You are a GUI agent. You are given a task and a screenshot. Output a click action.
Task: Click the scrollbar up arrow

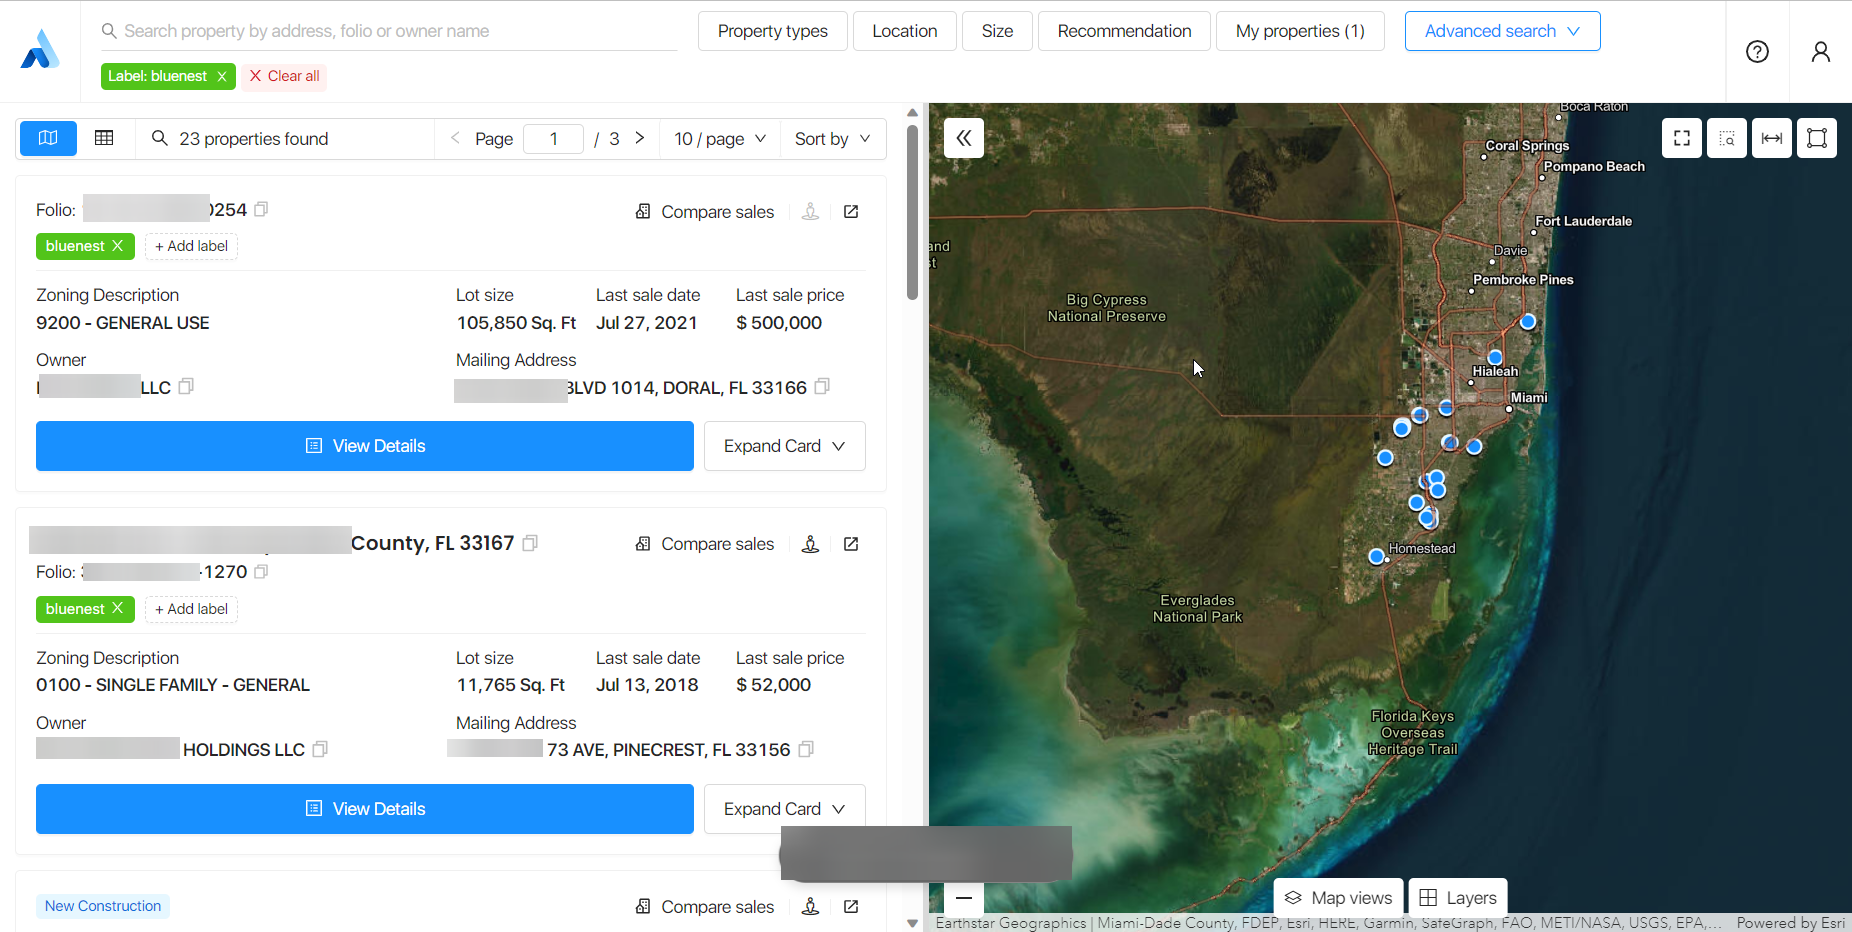[x=912, y=112]
